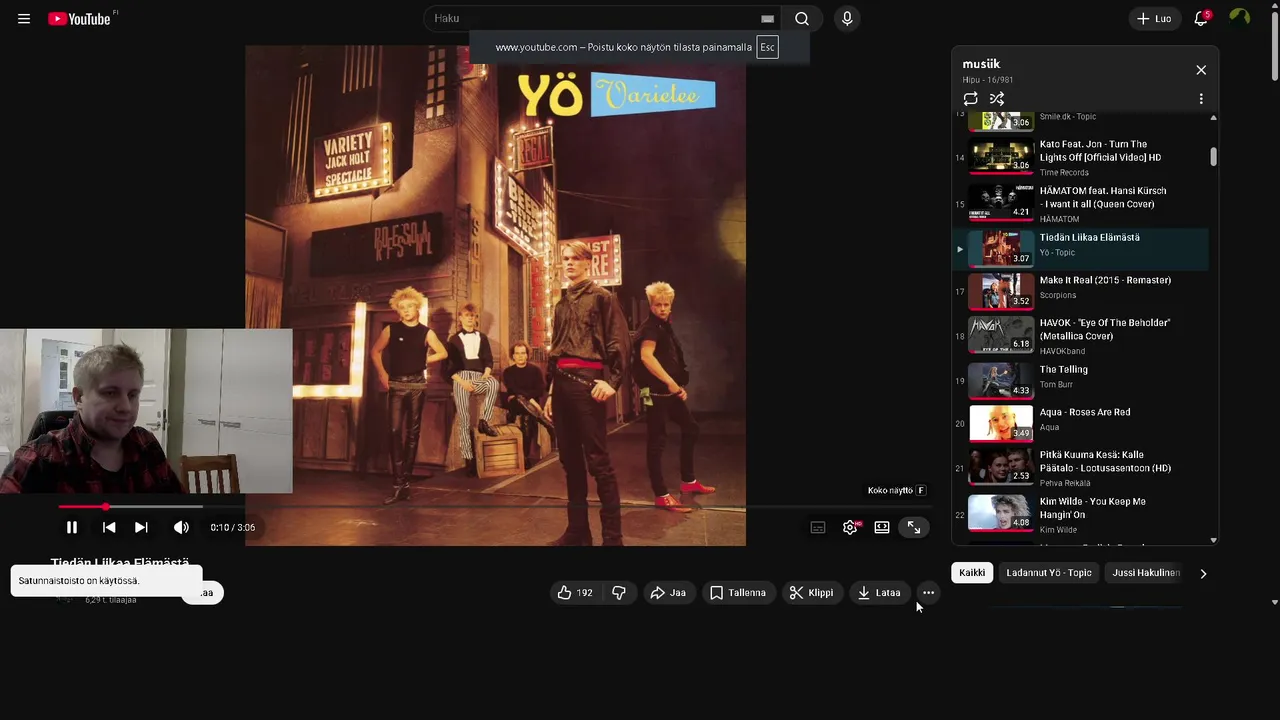The image size is (1280, 720).
Task: Play Aqua - Roses Are Red
Action: (1080, 423)
